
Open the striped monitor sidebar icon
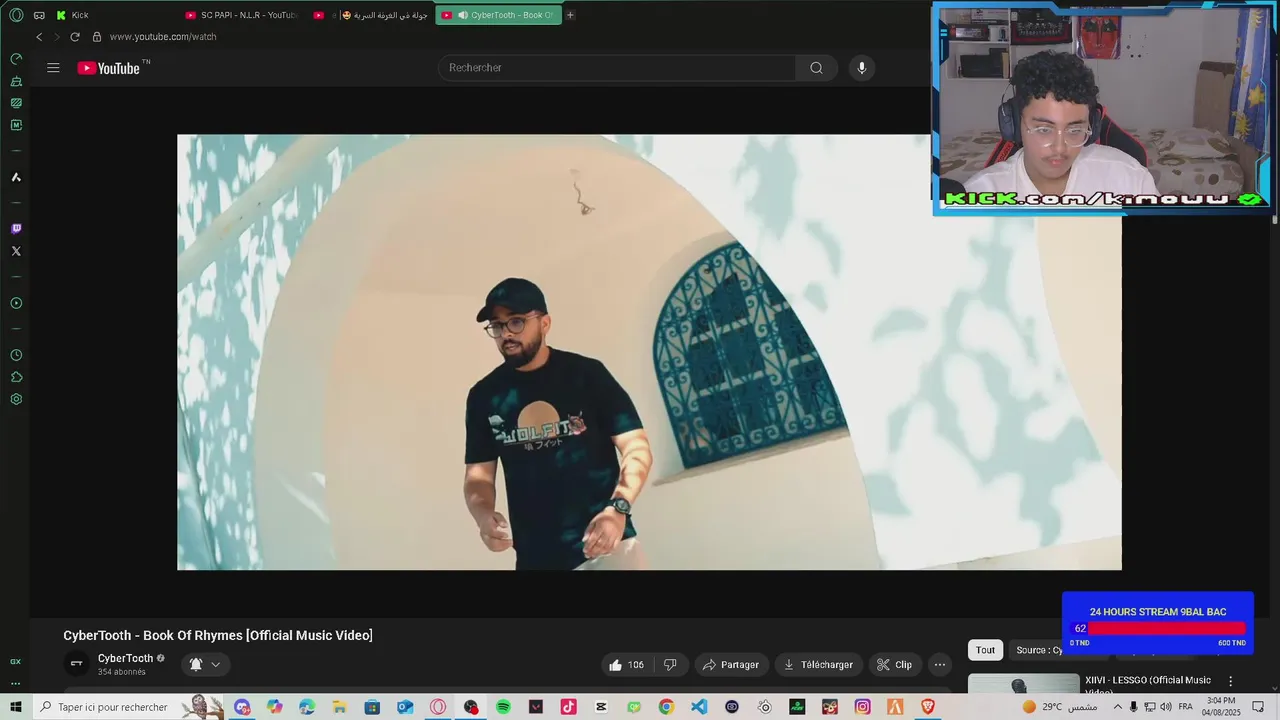[x=16, y=103]
